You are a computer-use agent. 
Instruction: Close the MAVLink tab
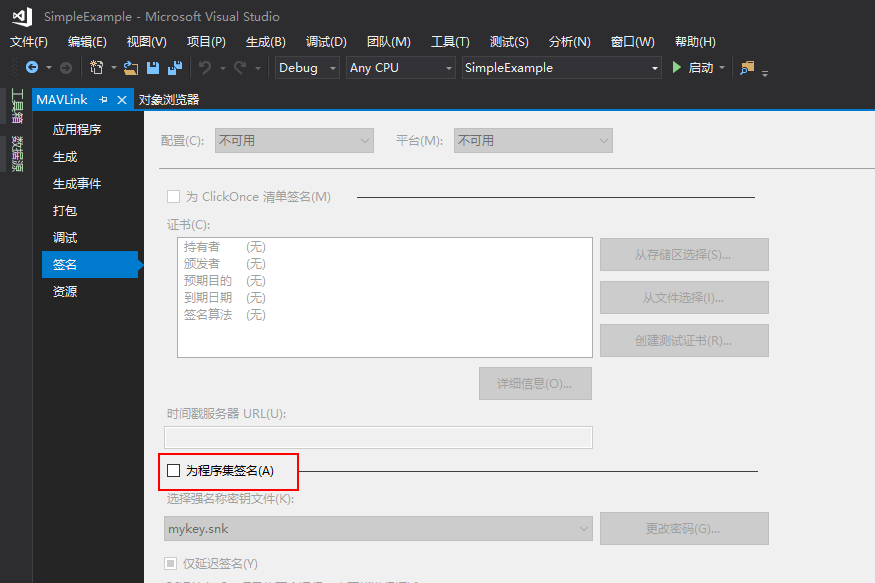tap(122, 100)
